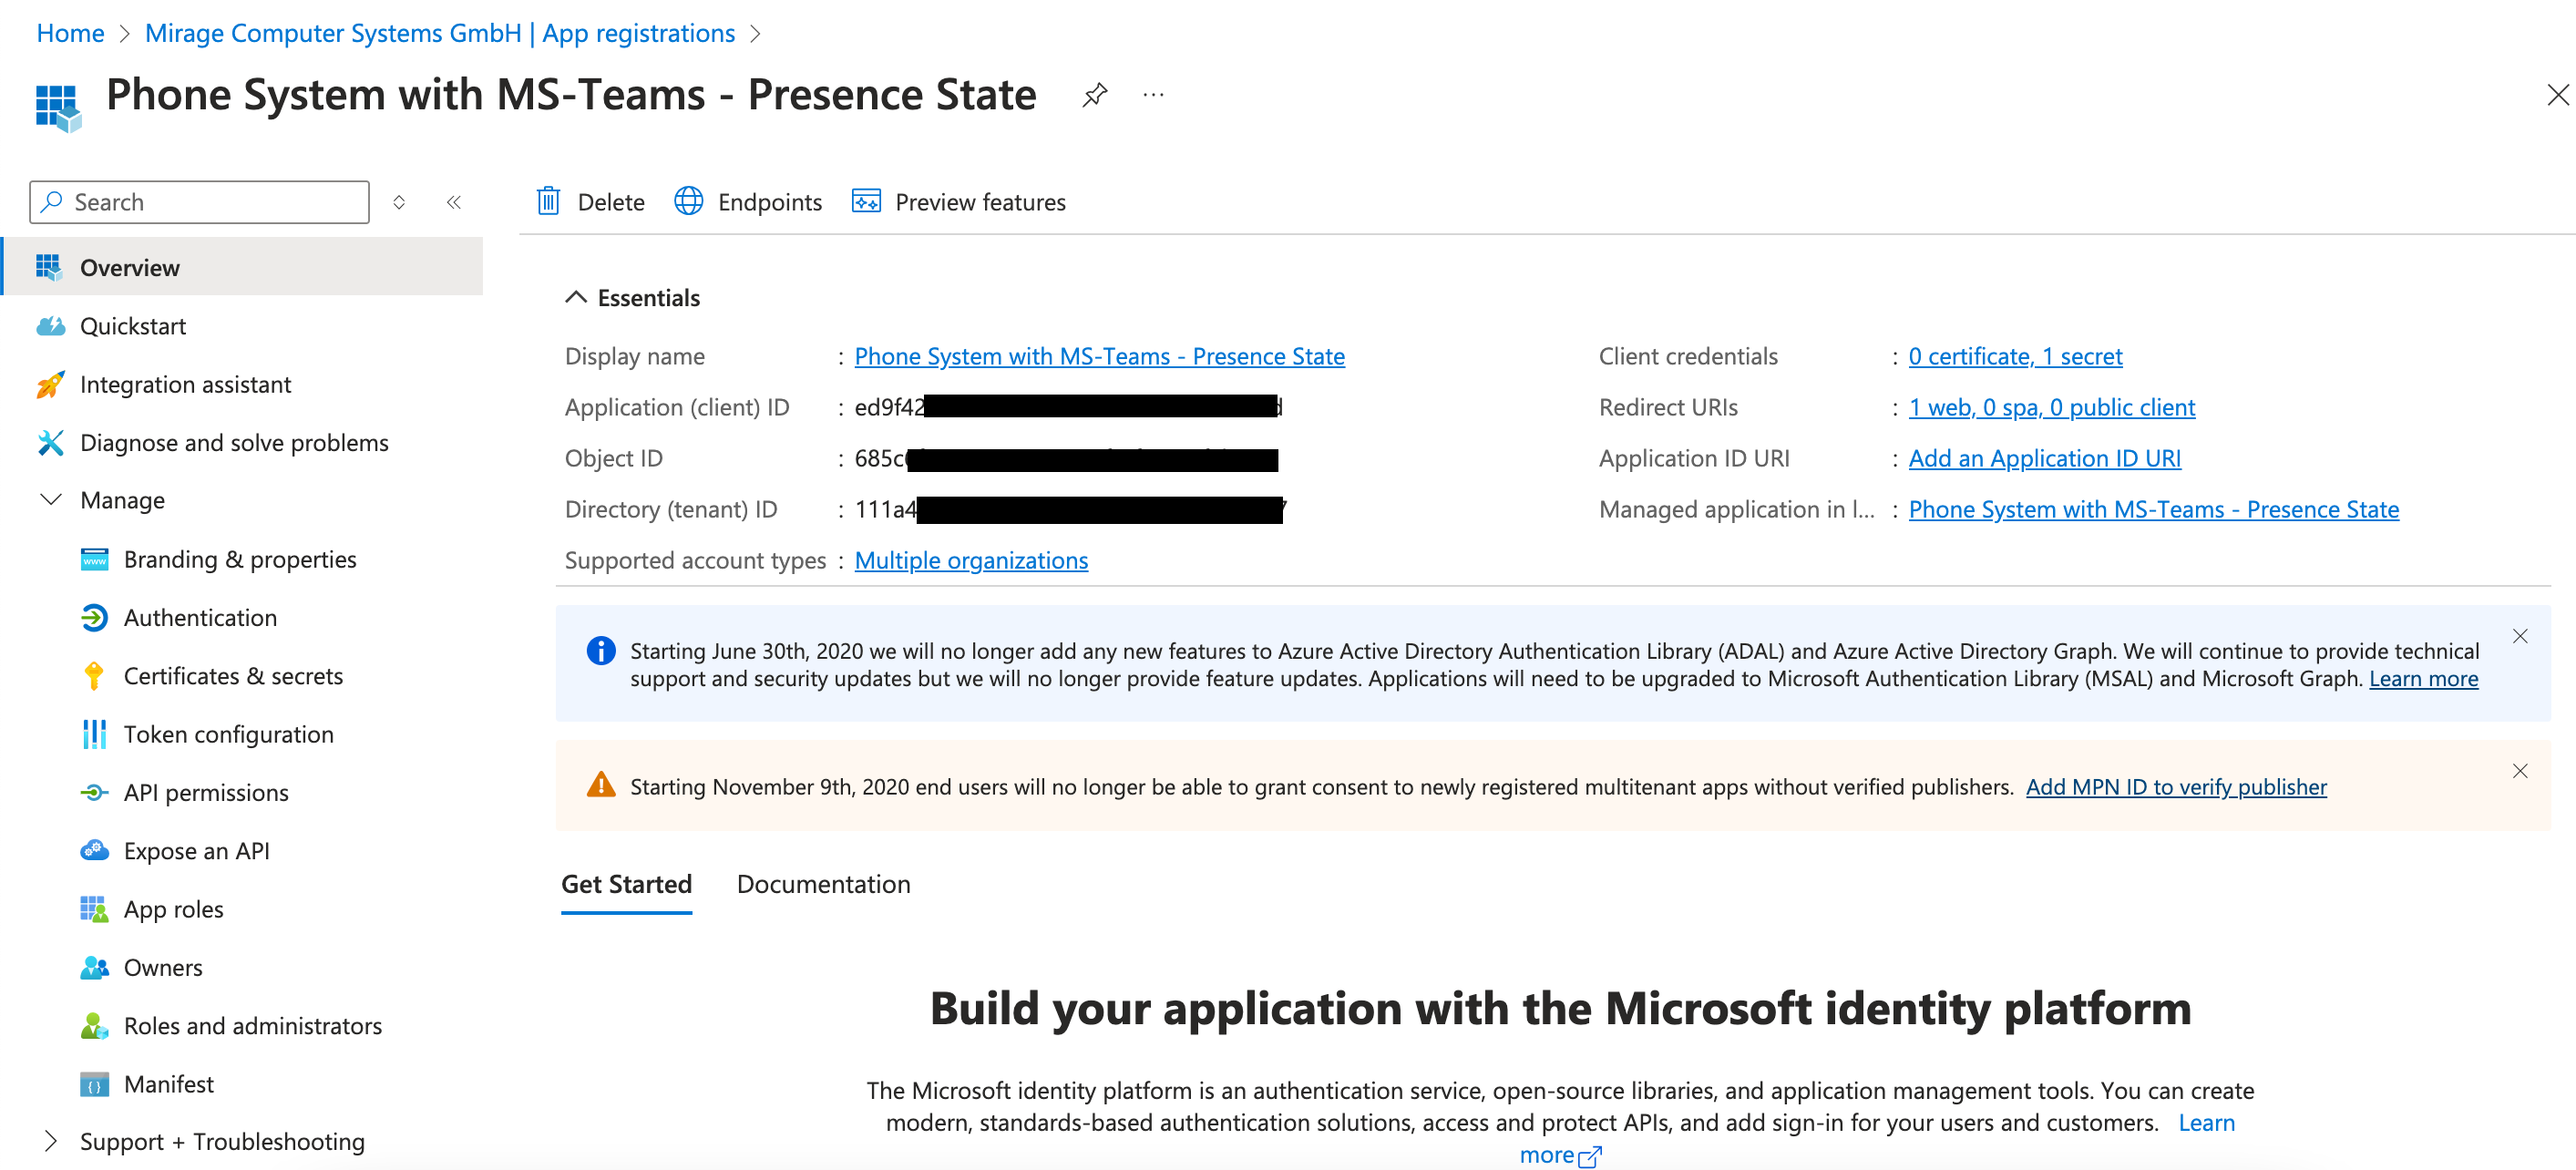
Task: Open the Managed application link
Action: (2153, 509)
